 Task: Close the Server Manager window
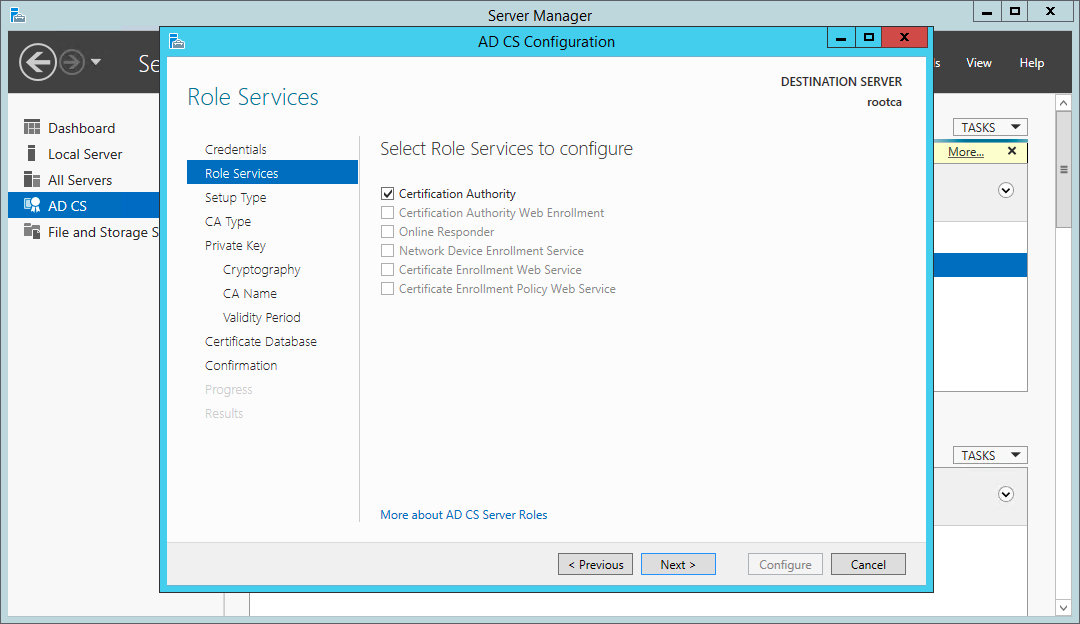[1050, 11]
